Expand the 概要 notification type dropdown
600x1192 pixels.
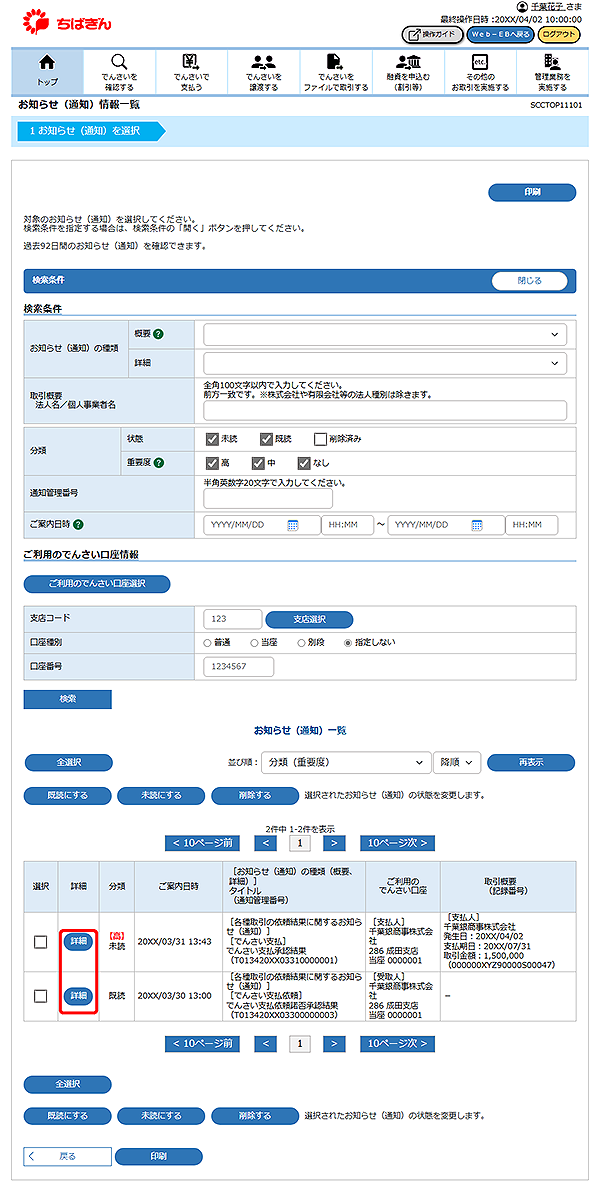point(385,334)
